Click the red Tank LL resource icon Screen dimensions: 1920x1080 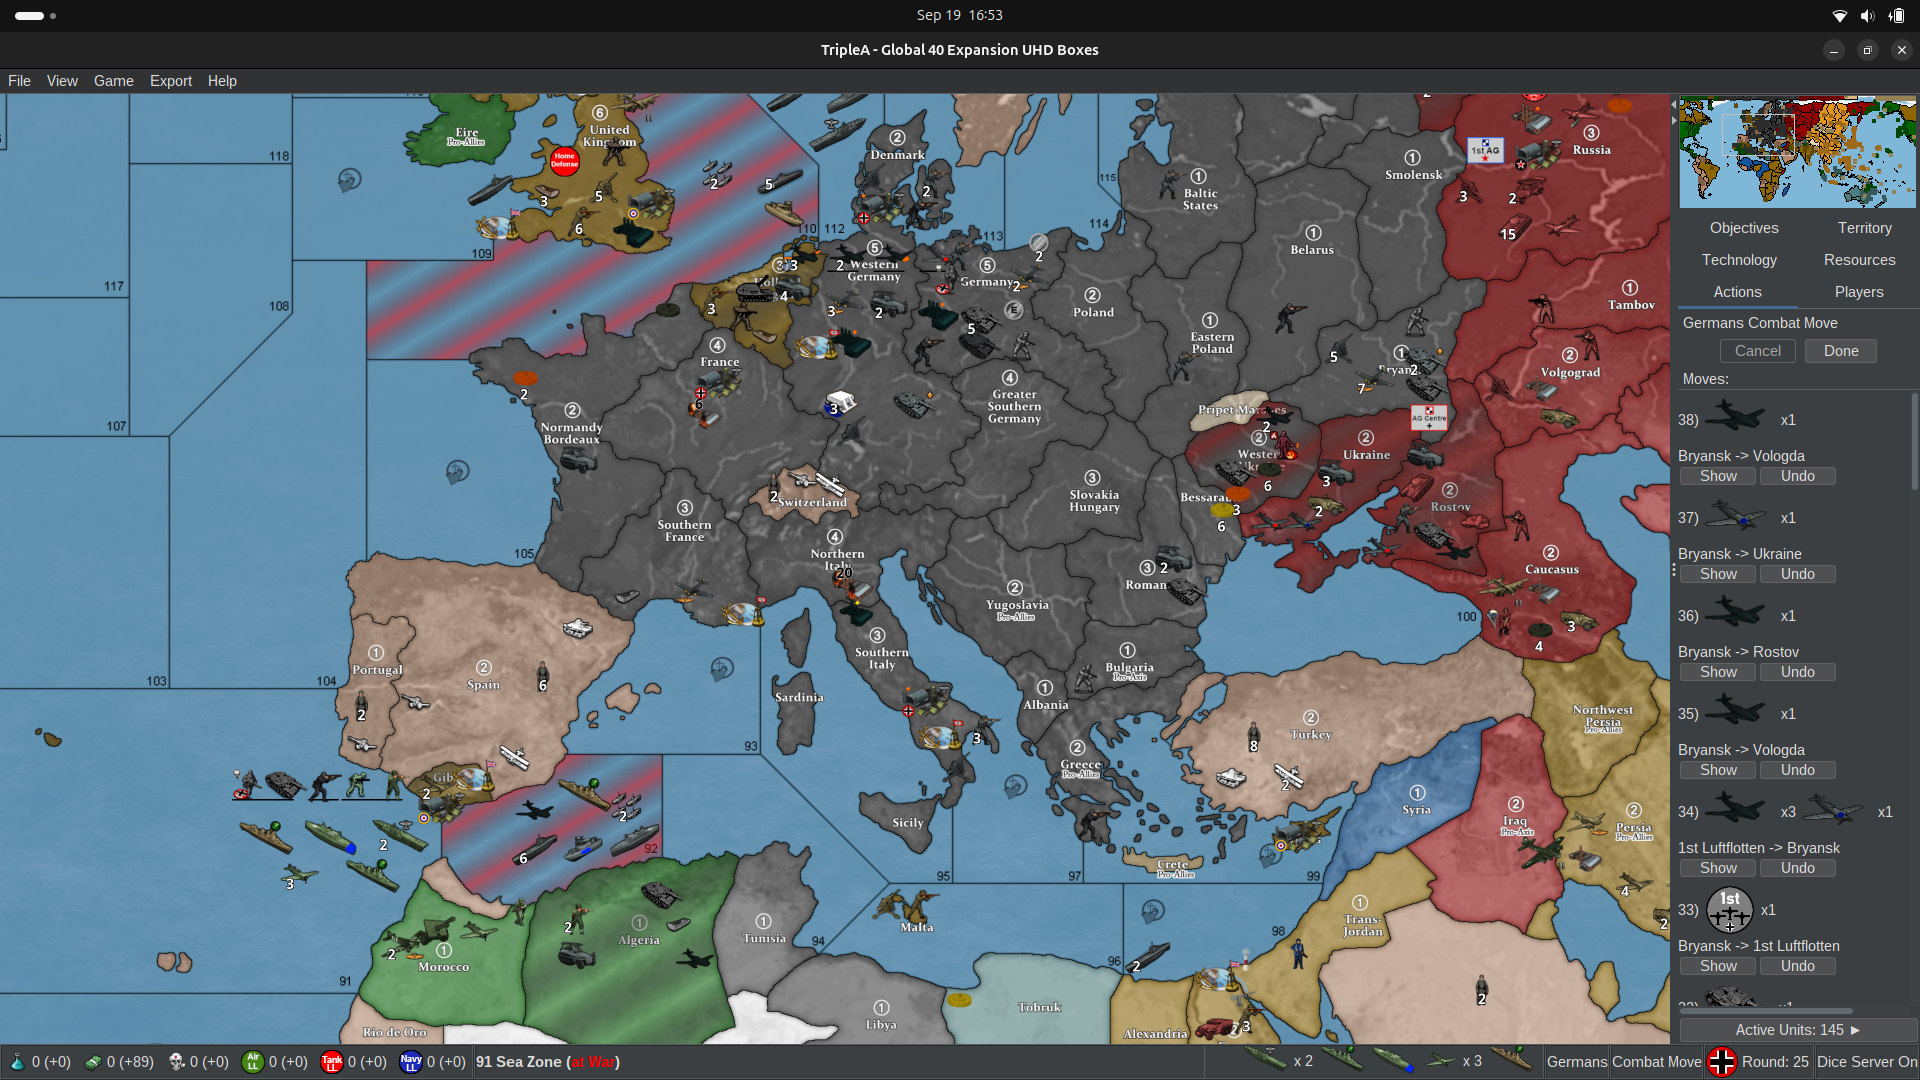332,1061
